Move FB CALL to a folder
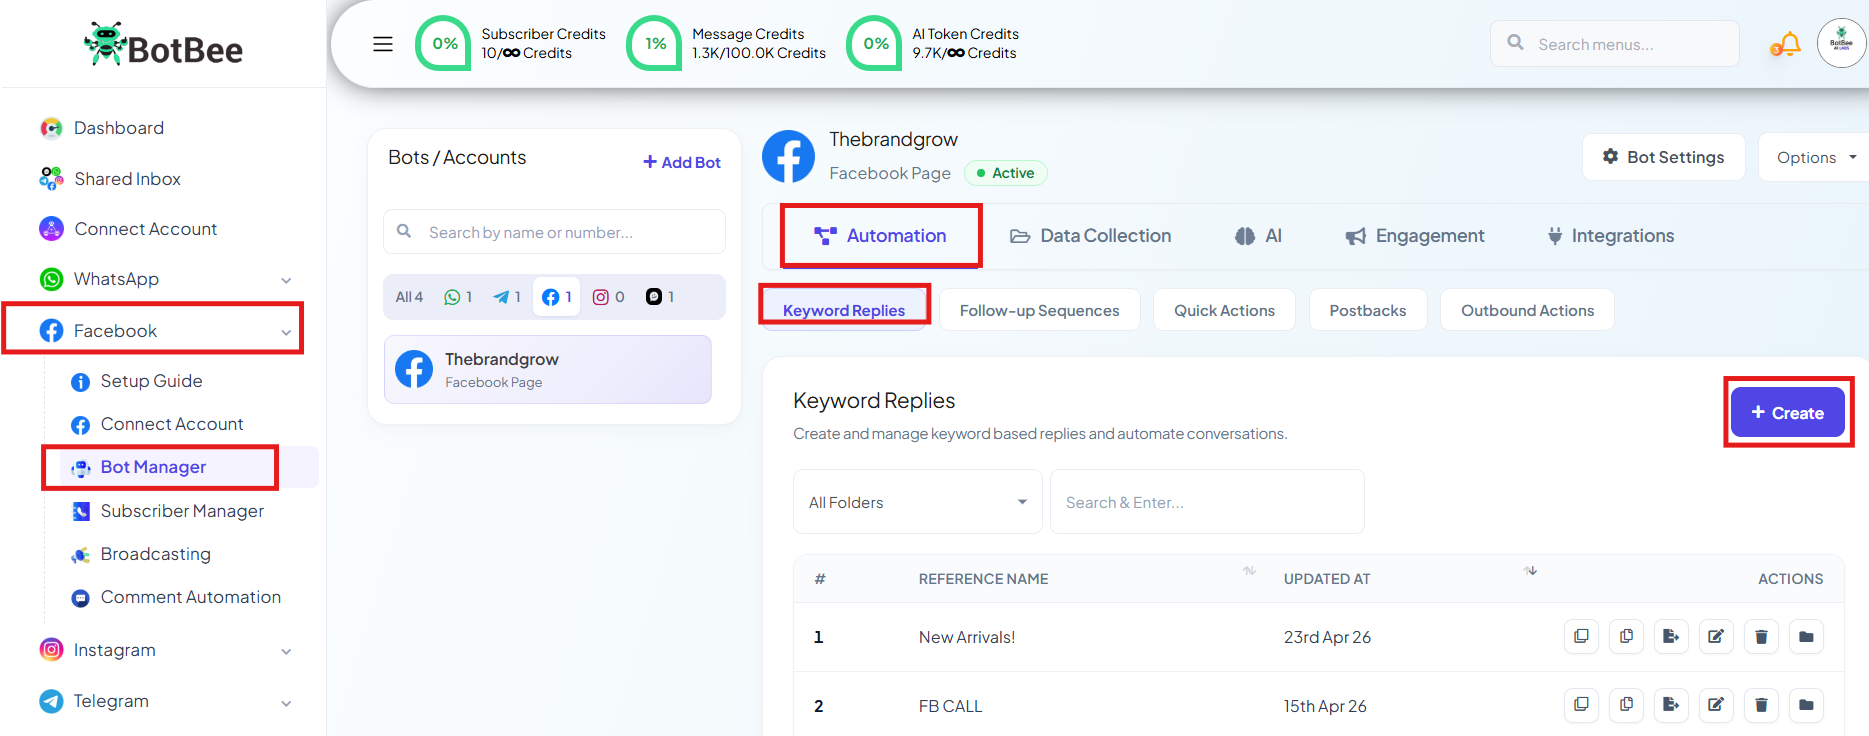Screen dimensions: 1869x736 pyautogui.click(x=1806, y=705)
